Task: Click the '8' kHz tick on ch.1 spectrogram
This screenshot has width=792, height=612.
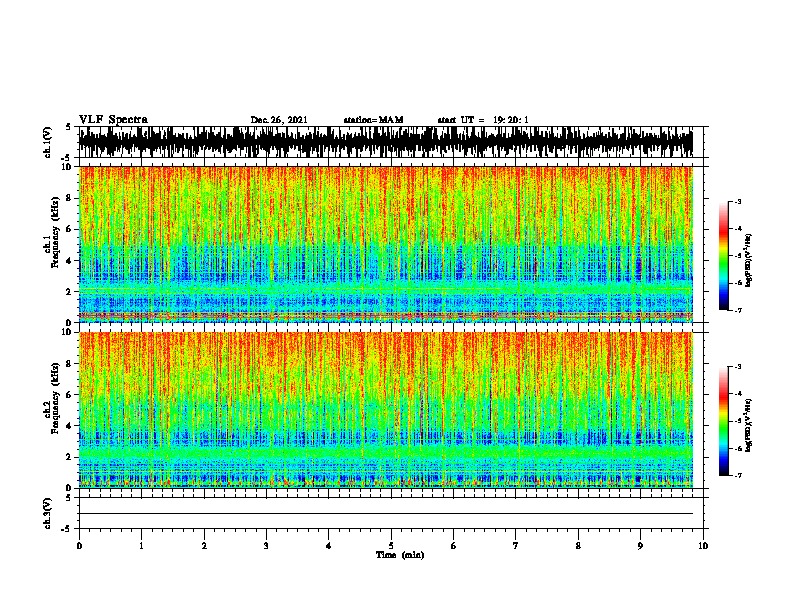Action: (x=70, y=198)
